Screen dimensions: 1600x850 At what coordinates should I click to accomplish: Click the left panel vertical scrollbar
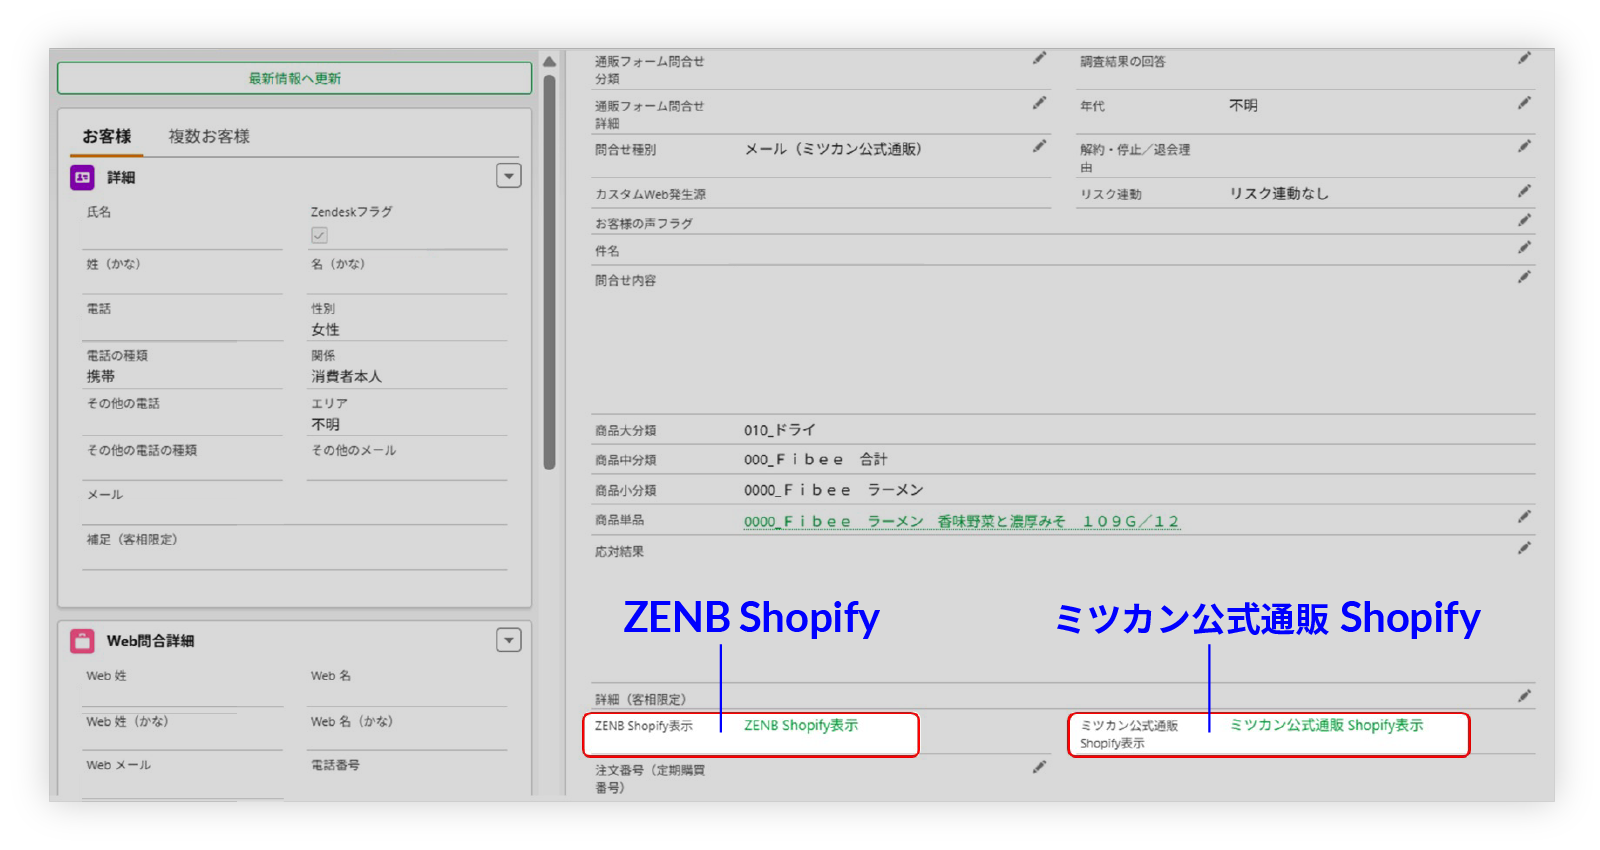(549, 270)
